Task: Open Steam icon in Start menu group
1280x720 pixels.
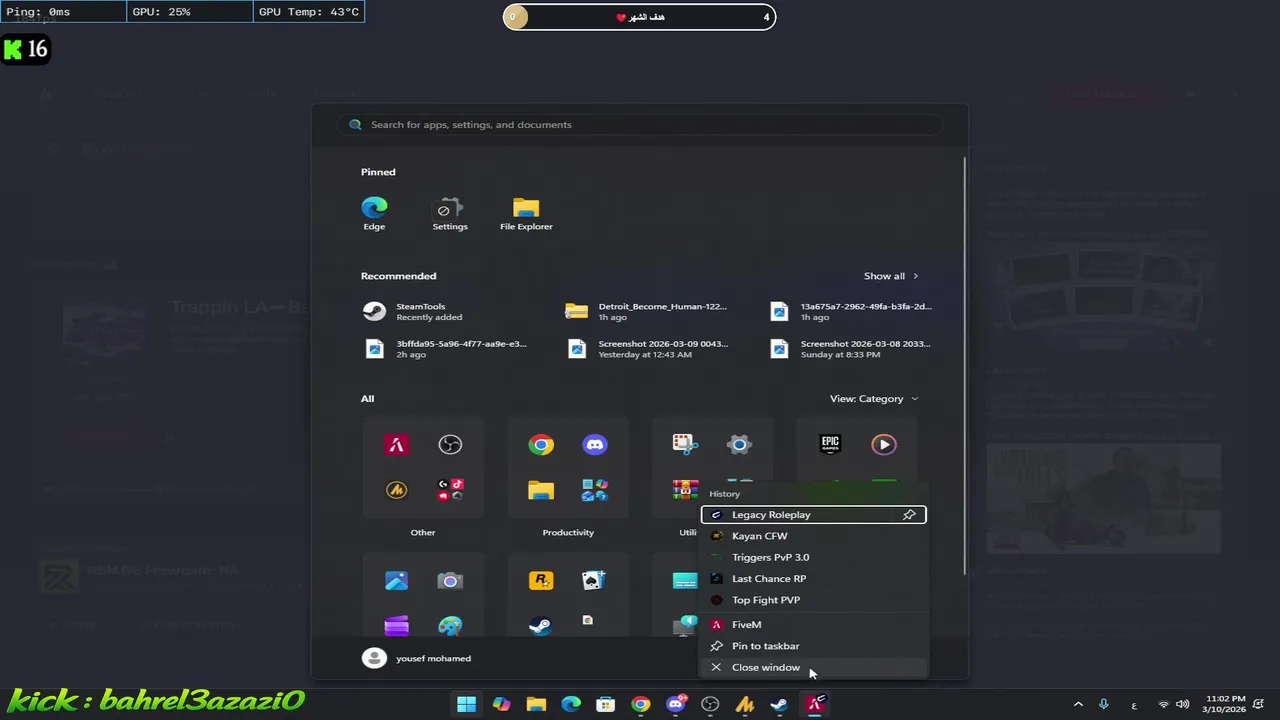Action: [541, 626]
